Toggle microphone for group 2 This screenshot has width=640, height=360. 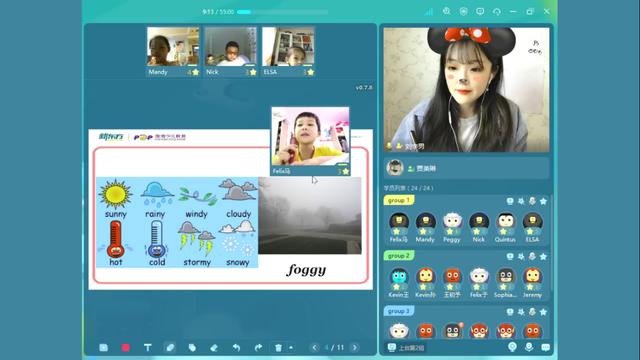tap(532, 256)
